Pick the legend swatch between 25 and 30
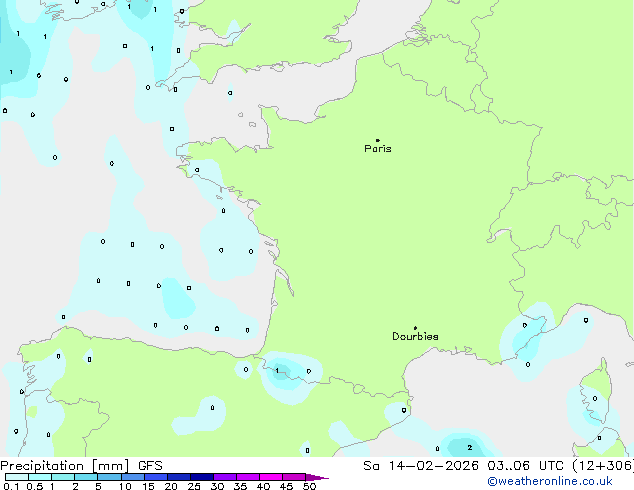The image size is (634, 490). click(202, 477)
